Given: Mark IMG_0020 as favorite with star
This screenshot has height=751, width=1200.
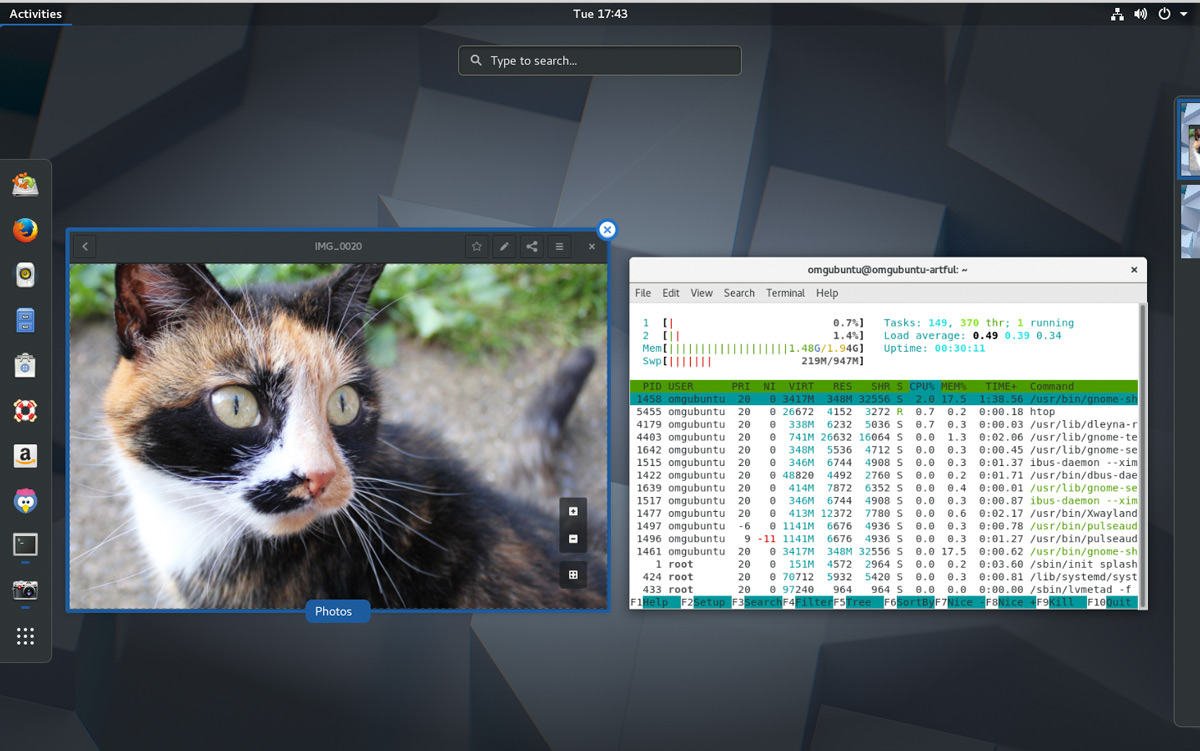Looking at the screenshot, I should click(477, 247).
